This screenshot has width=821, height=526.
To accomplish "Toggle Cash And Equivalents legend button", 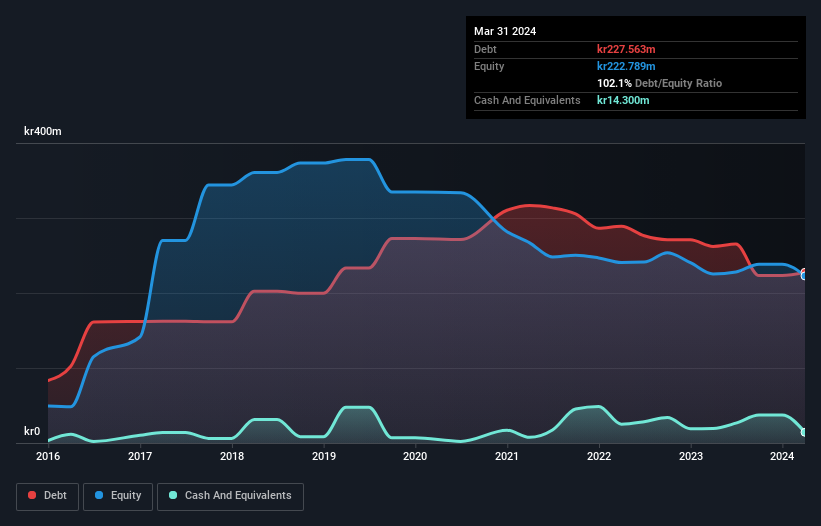I will click(x=230, y=496).
